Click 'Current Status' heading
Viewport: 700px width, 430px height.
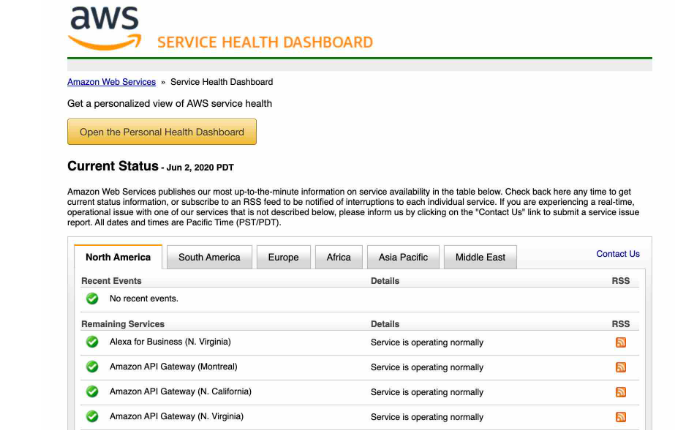[113, 166]
